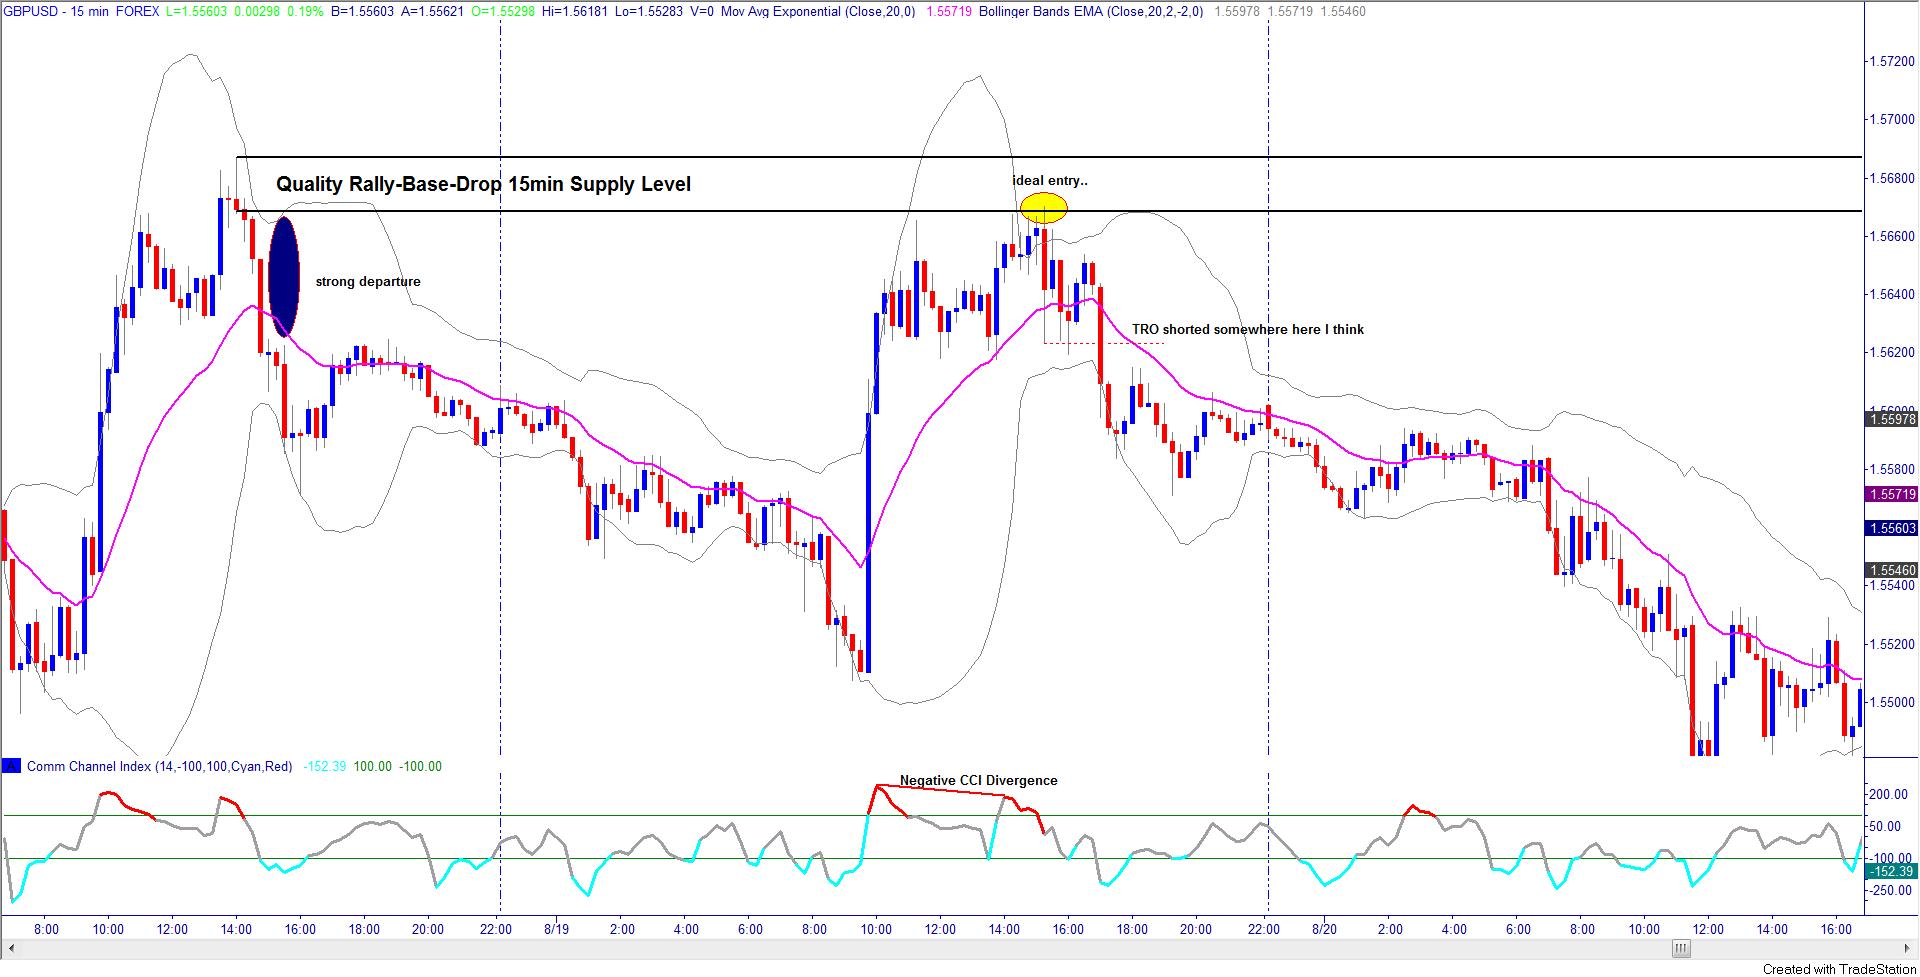Click the '-250.00' CCI axis label
The image size is (1920, 977).
click(1892, 890)
